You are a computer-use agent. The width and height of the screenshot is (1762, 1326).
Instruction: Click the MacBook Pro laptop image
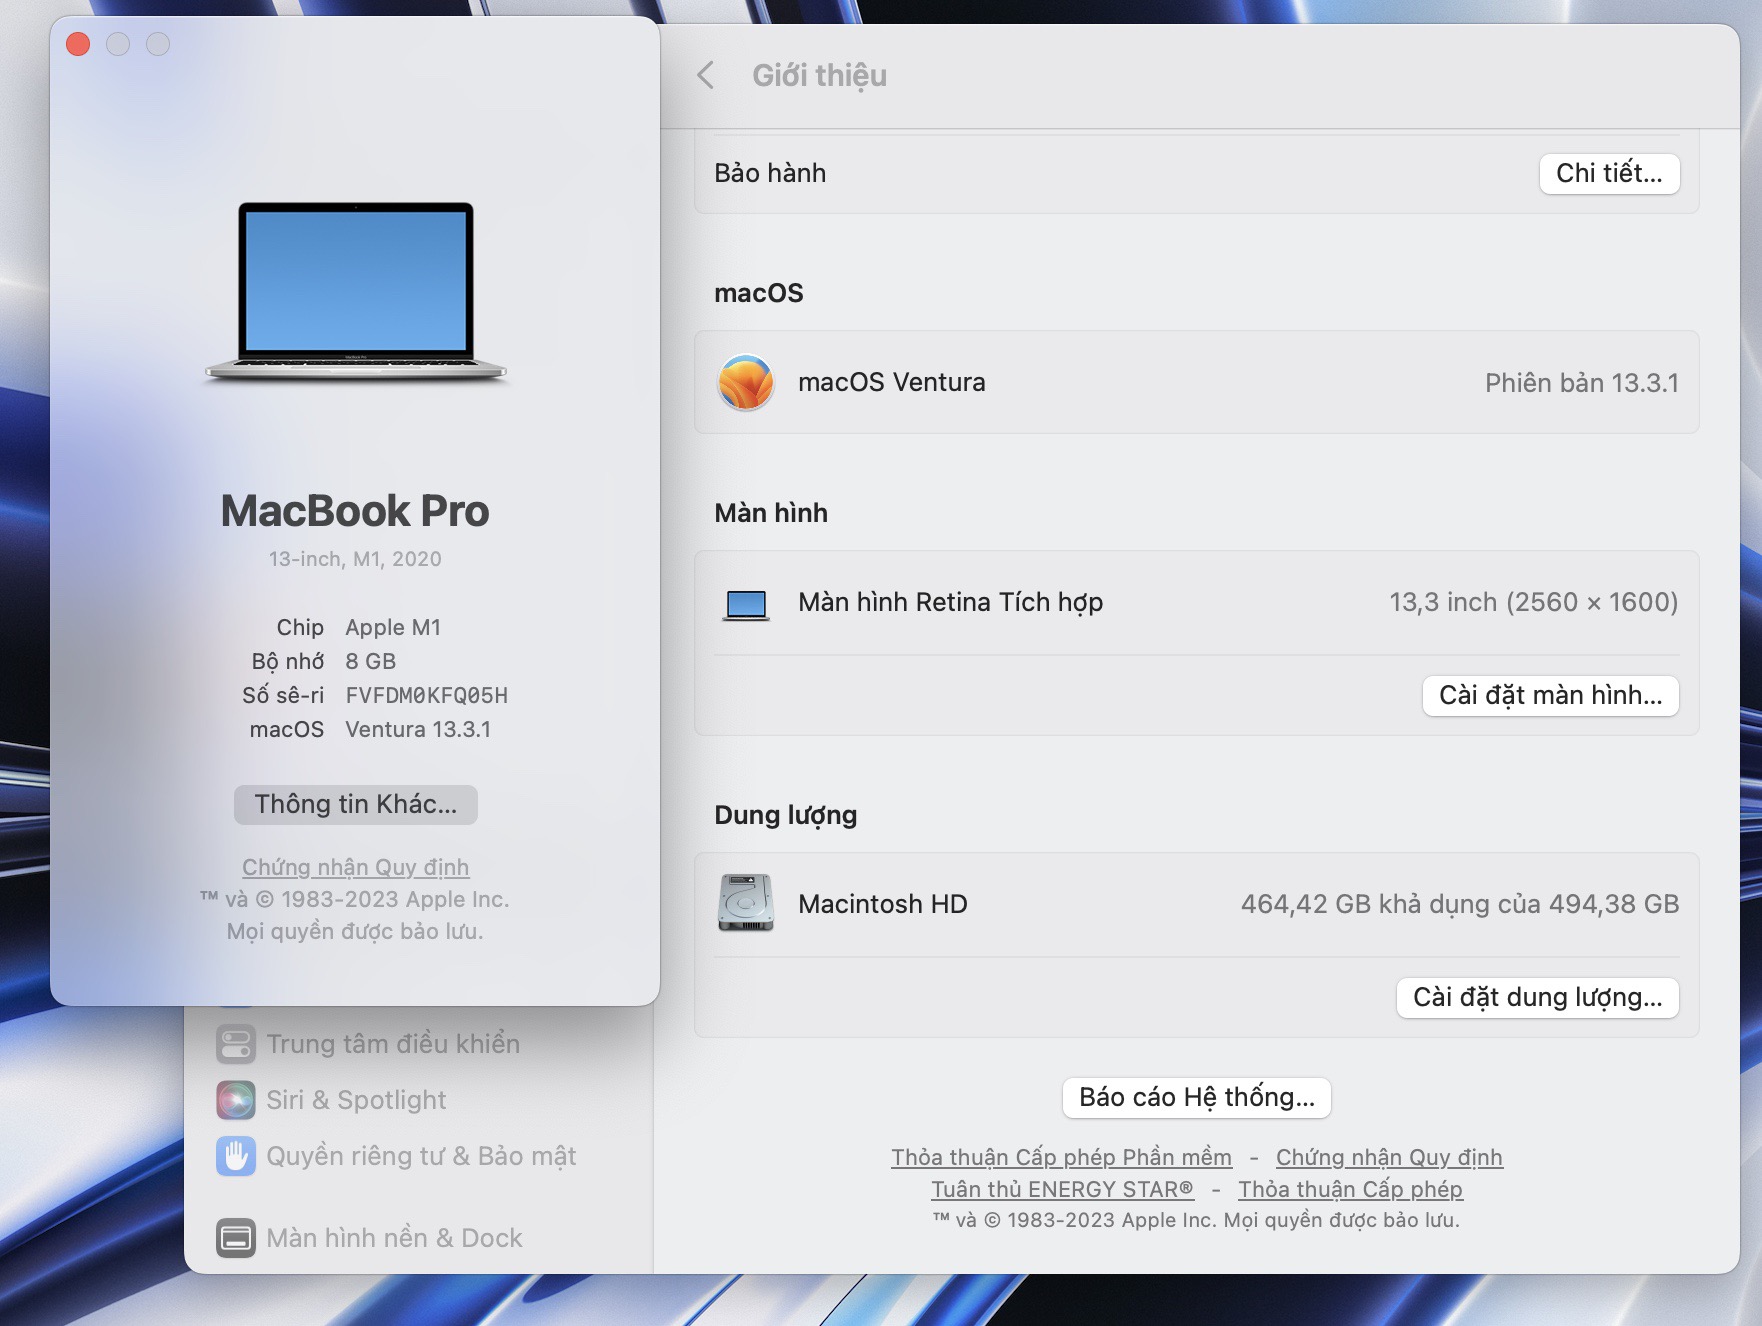(356, 292)
